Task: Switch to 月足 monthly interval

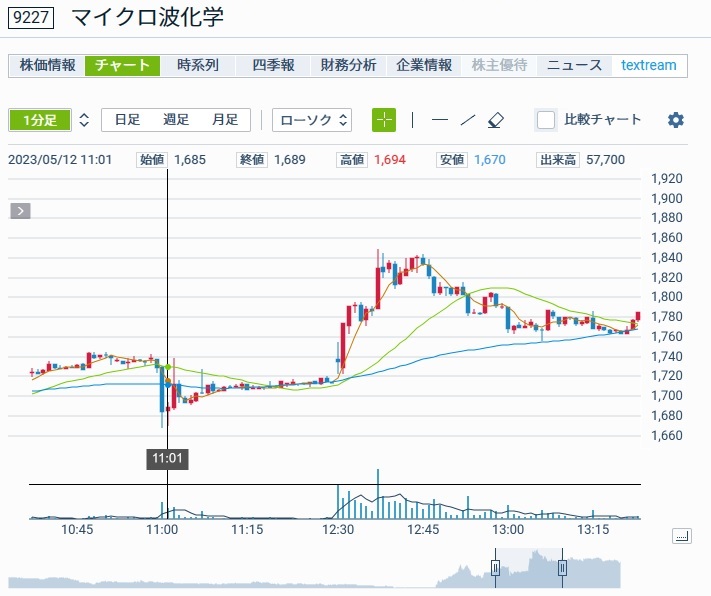Action: [225, 120]
